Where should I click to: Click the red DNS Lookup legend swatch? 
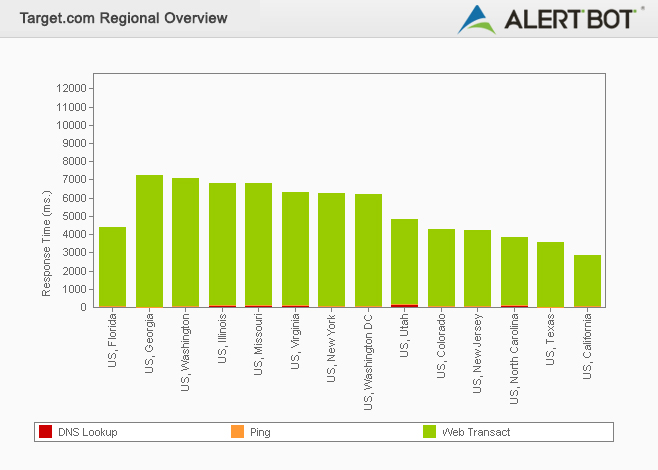45,432
